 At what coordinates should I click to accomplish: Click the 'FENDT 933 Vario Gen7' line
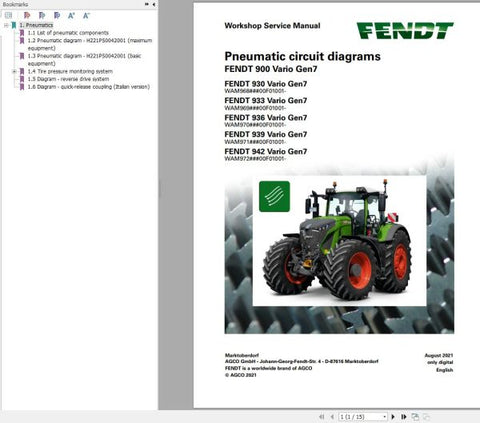click(x=266, y=100)
